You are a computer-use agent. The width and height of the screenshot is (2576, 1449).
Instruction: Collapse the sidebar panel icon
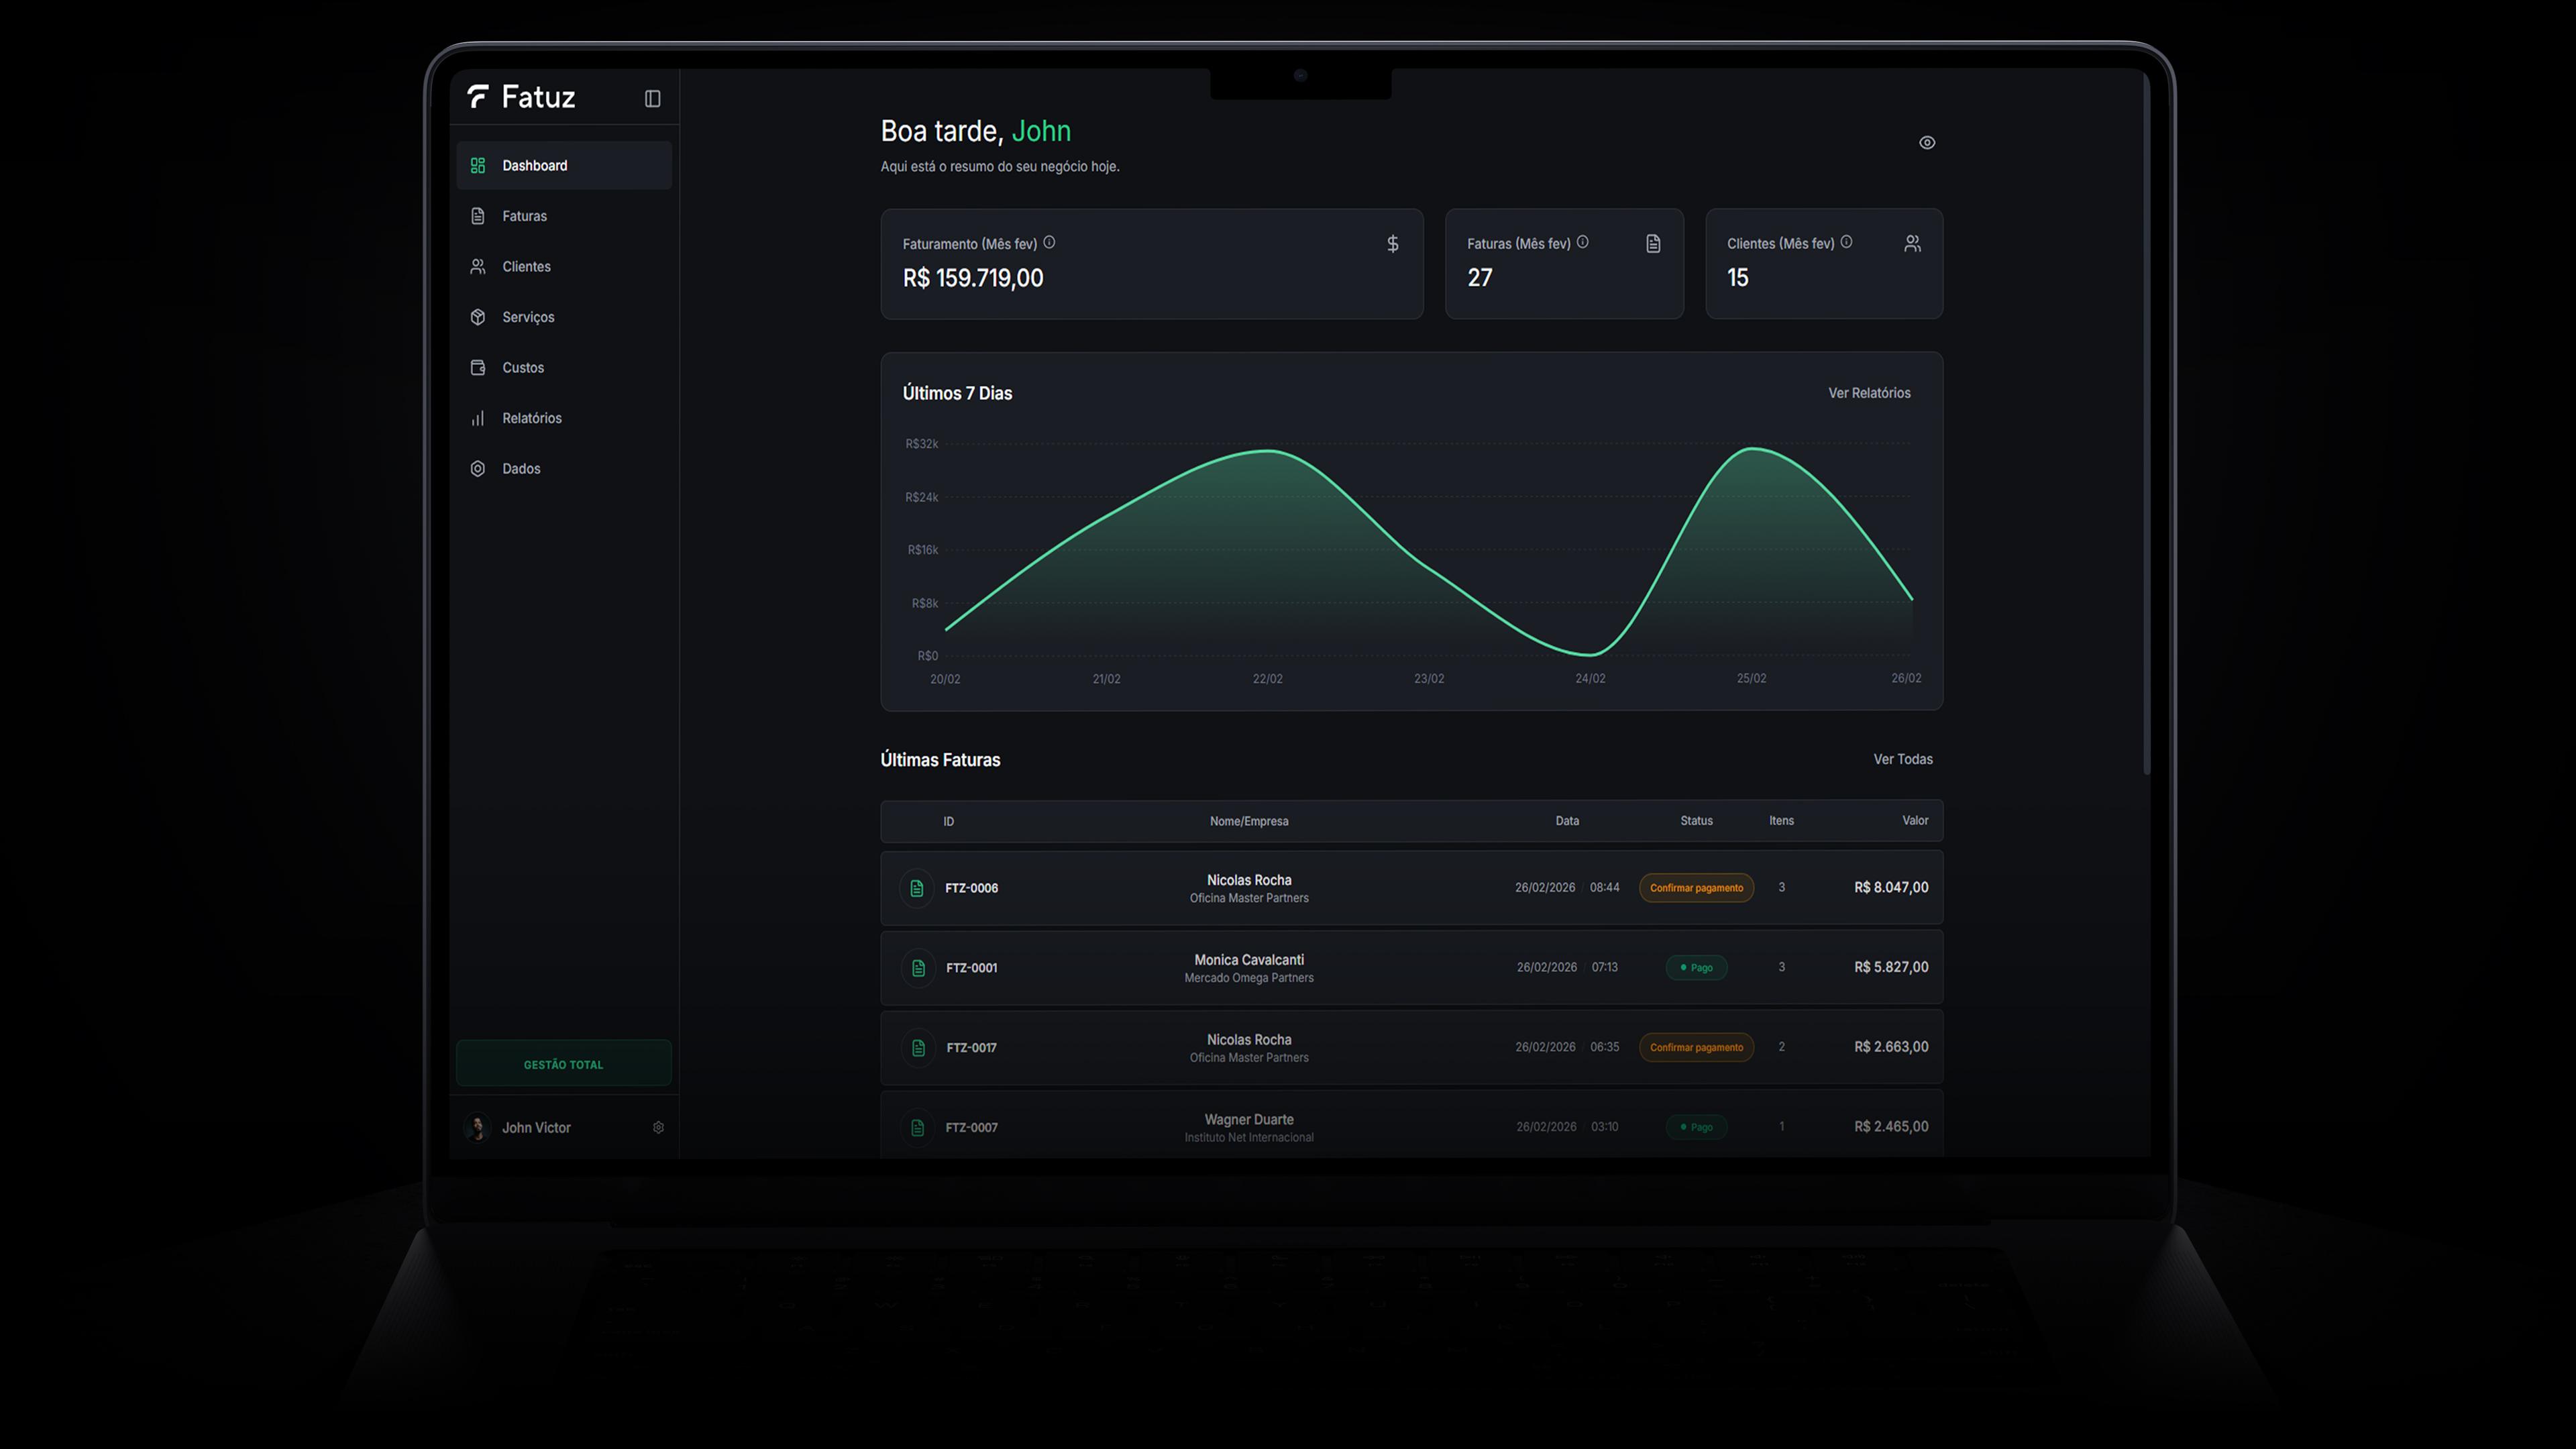coord(652,98)
